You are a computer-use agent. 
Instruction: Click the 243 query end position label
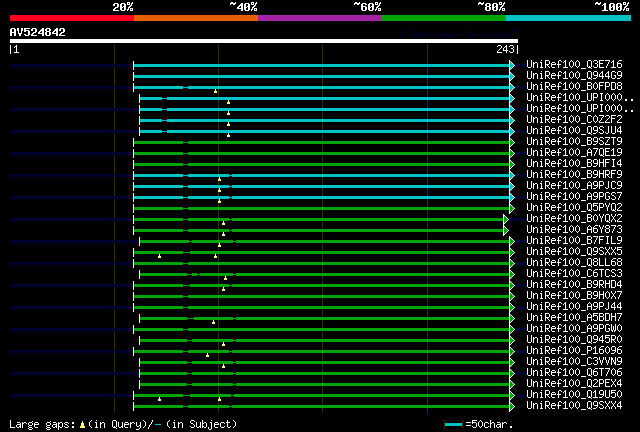[x=505, y=49]
